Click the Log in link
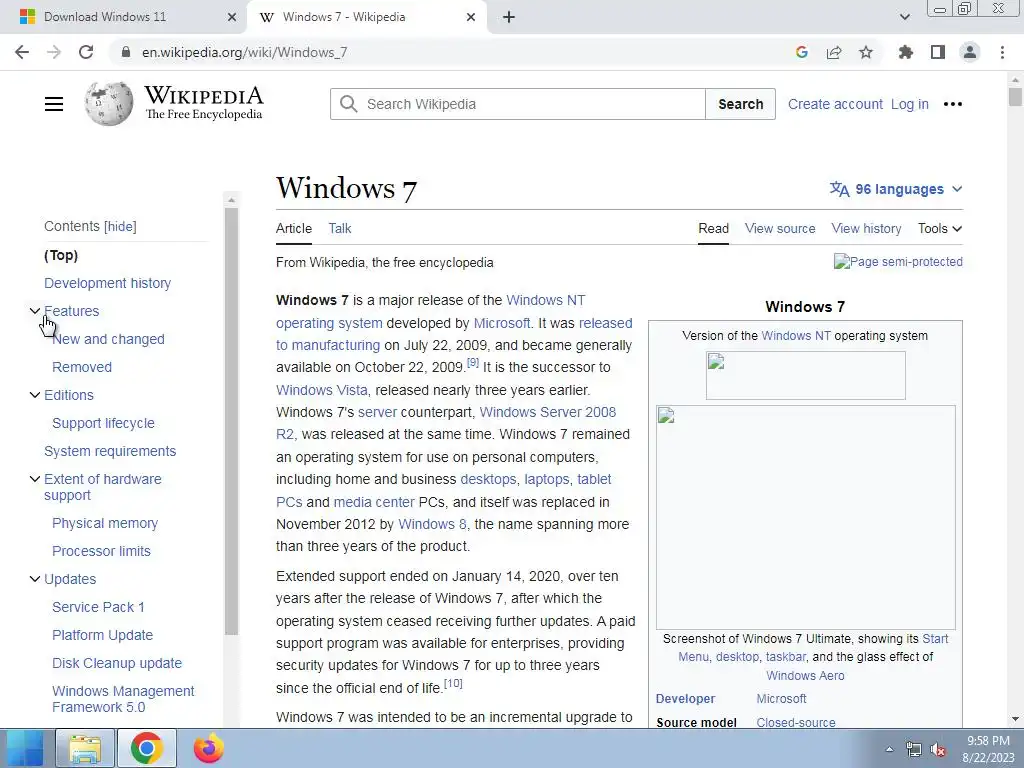 [910, 104]
